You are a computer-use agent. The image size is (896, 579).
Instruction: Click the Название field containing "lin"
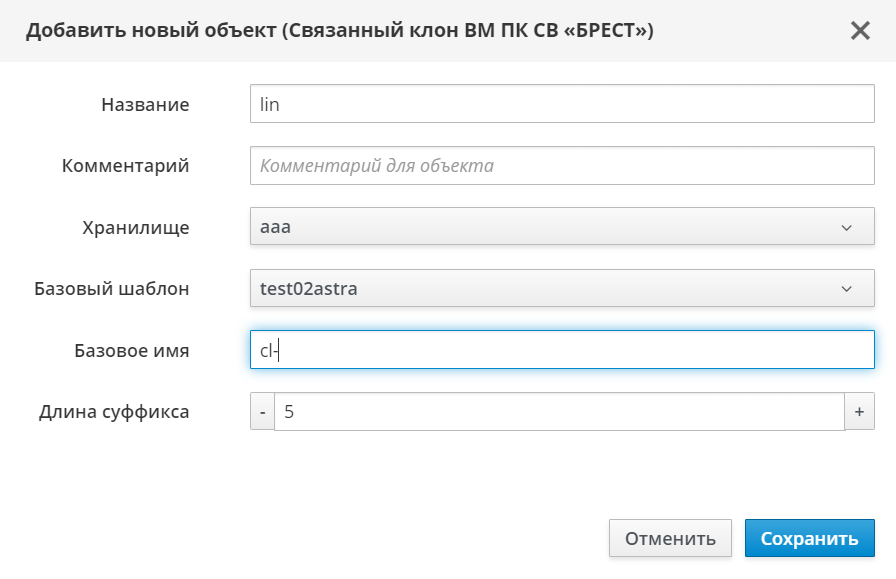click(x=562, y=104)
